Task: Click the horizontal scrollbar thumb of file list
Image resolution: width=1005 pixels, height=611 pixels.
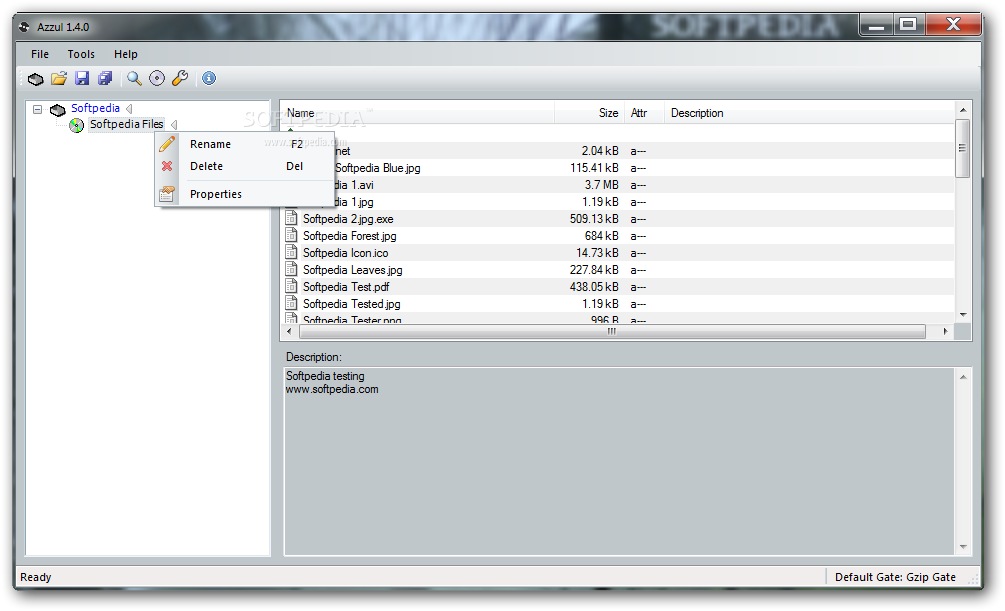Action: tap(612, 331)
